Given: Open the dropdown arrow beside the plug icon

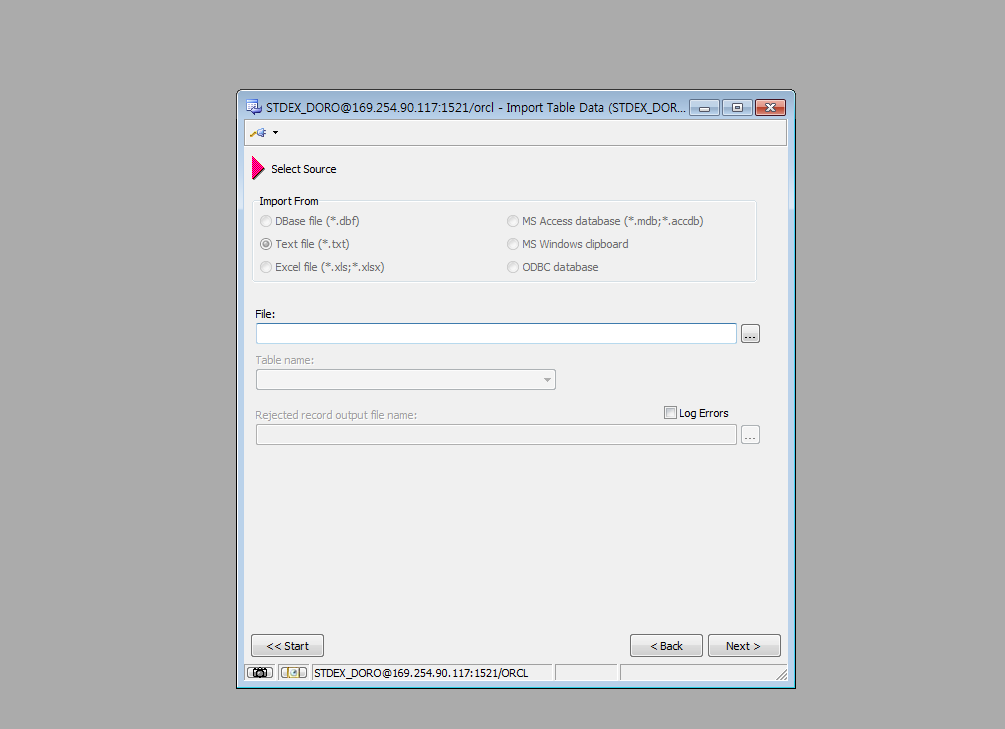Looking at the screenshot, I should pos(275,132).
